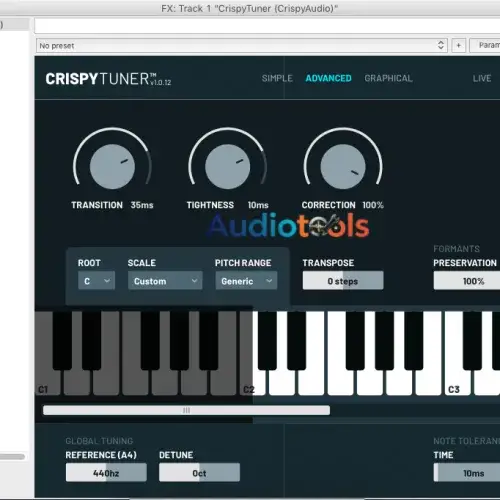Click the Correction knob
500x500 pixels.
pos(343,166)
